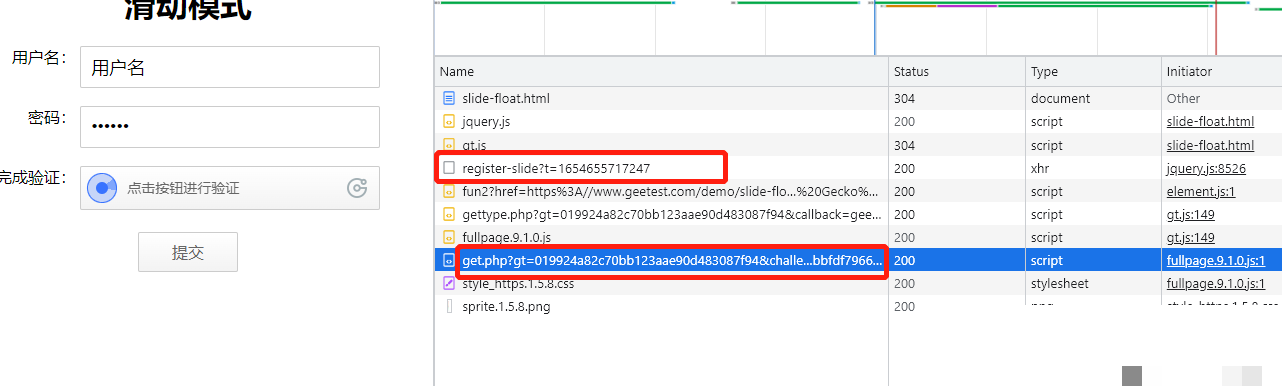1282x386 pixels.
Task: Click the script icon beside the gettype.php request
Action: tap(449, 214)
